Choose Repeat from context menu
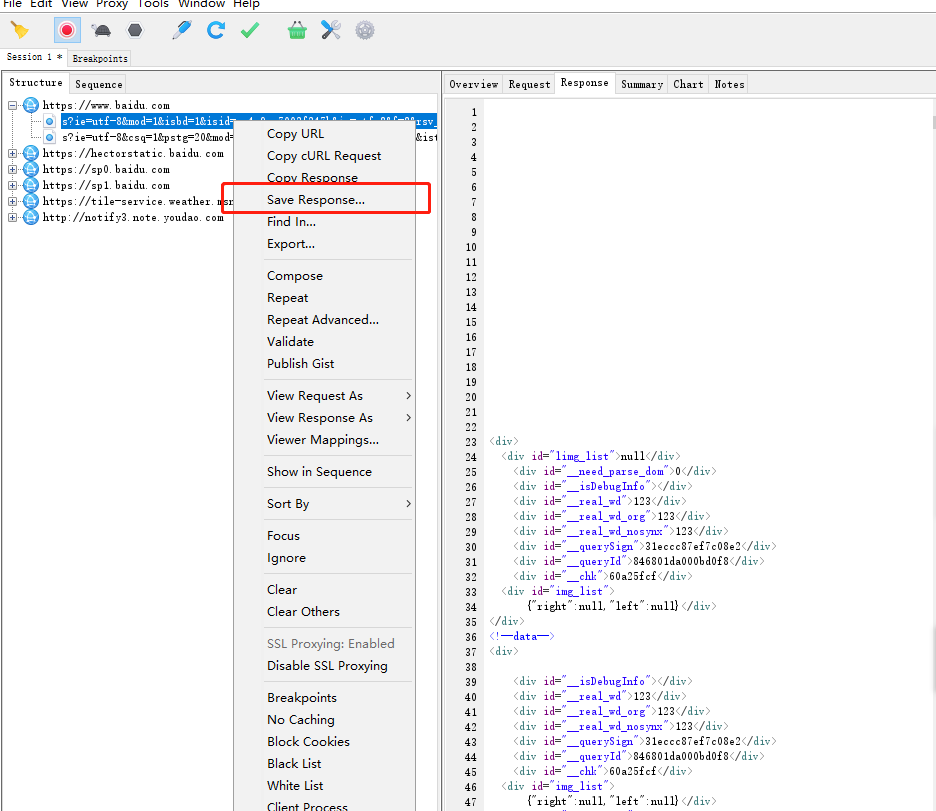 324,298
